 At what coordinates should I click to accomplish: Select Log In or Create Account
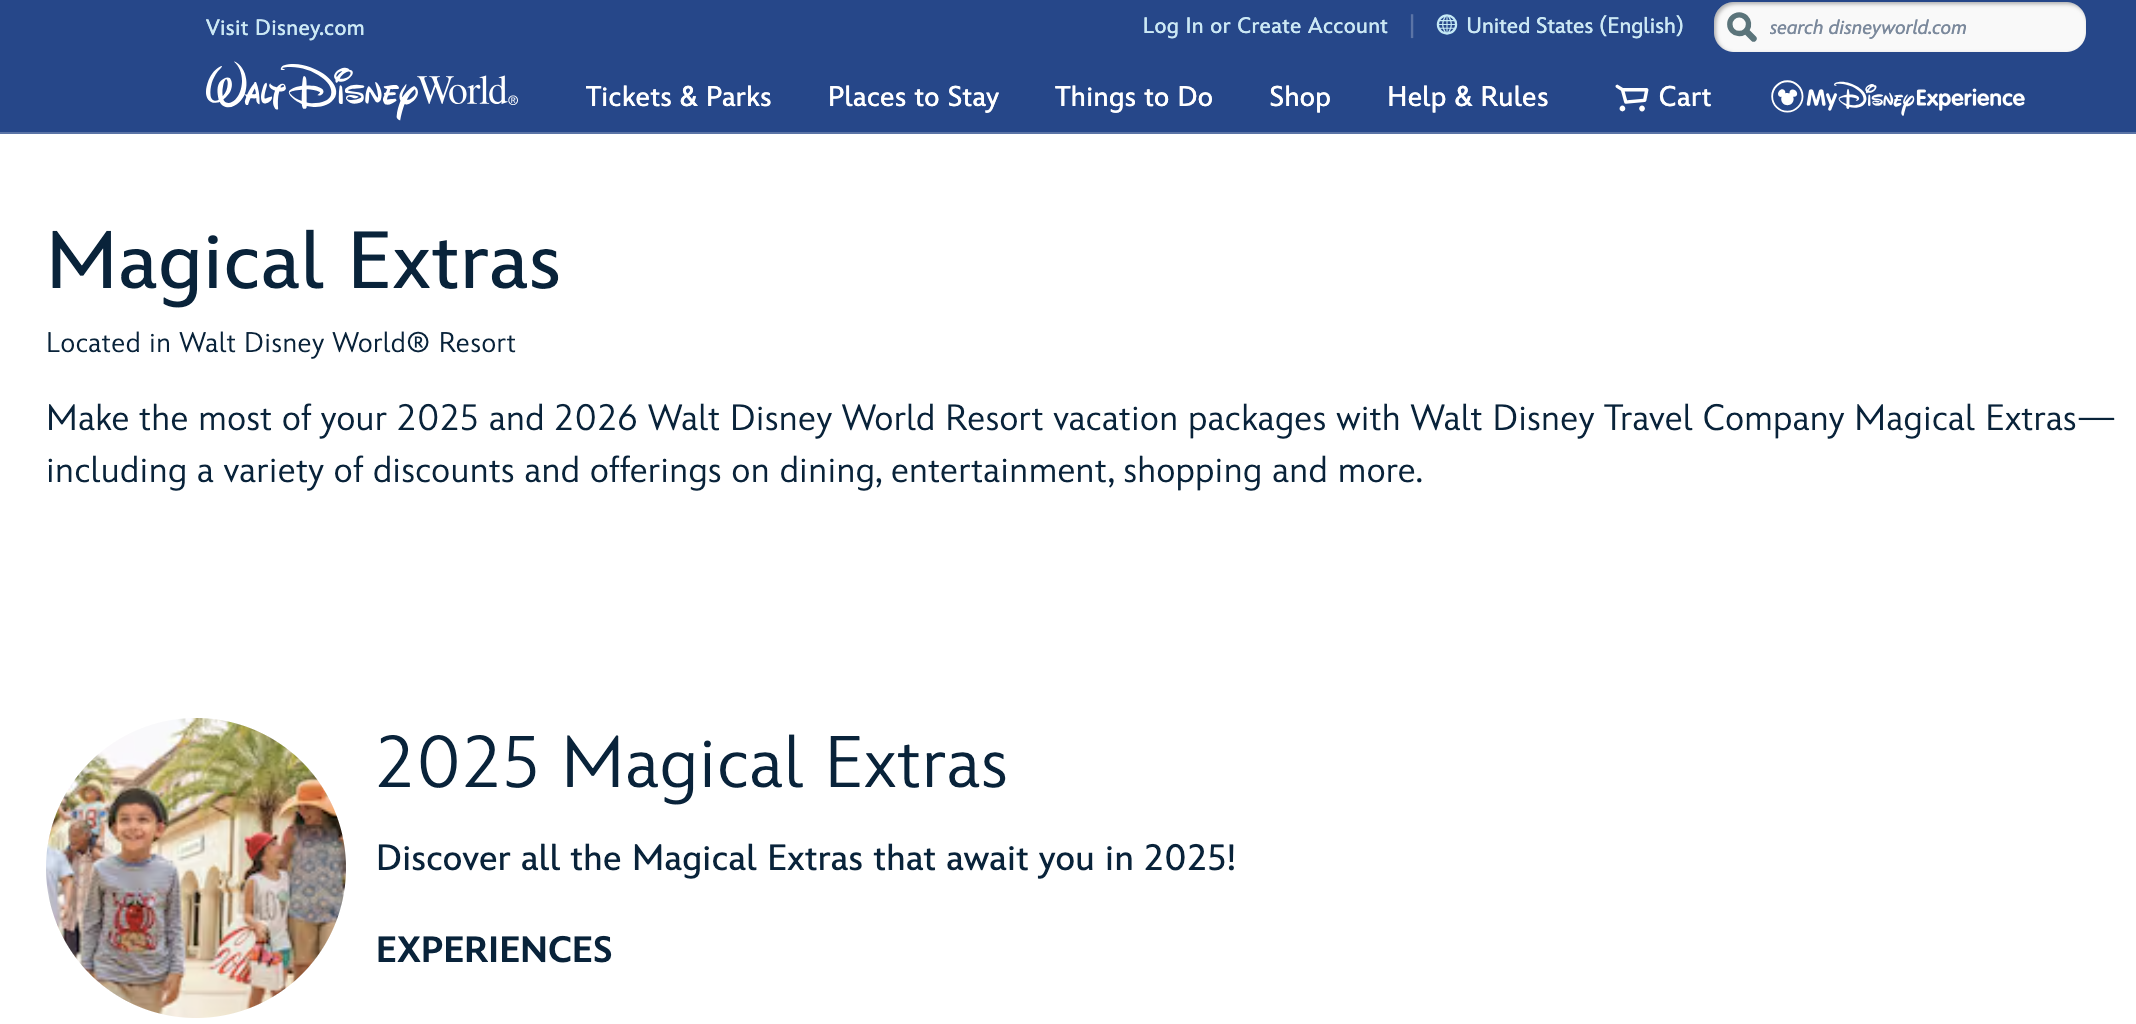coord(1265,26)
